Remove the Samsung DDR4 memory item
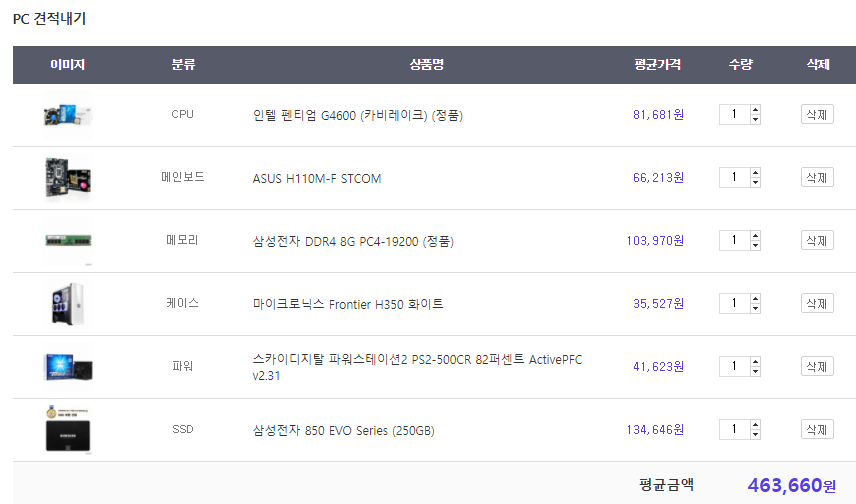Image resolution: width=856 pixels, height=504 pixels. click(817, 240)
